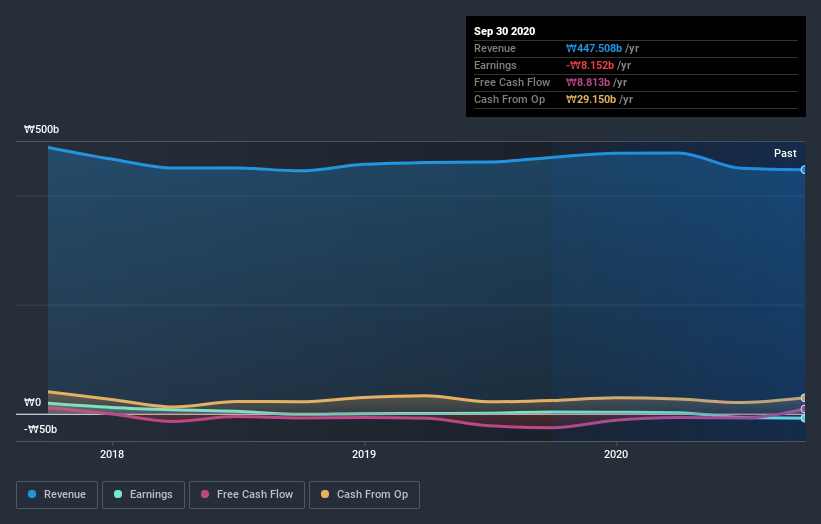
Task: Click the Cash From Op label in tooltip
Action: click(x=509, y=99)
